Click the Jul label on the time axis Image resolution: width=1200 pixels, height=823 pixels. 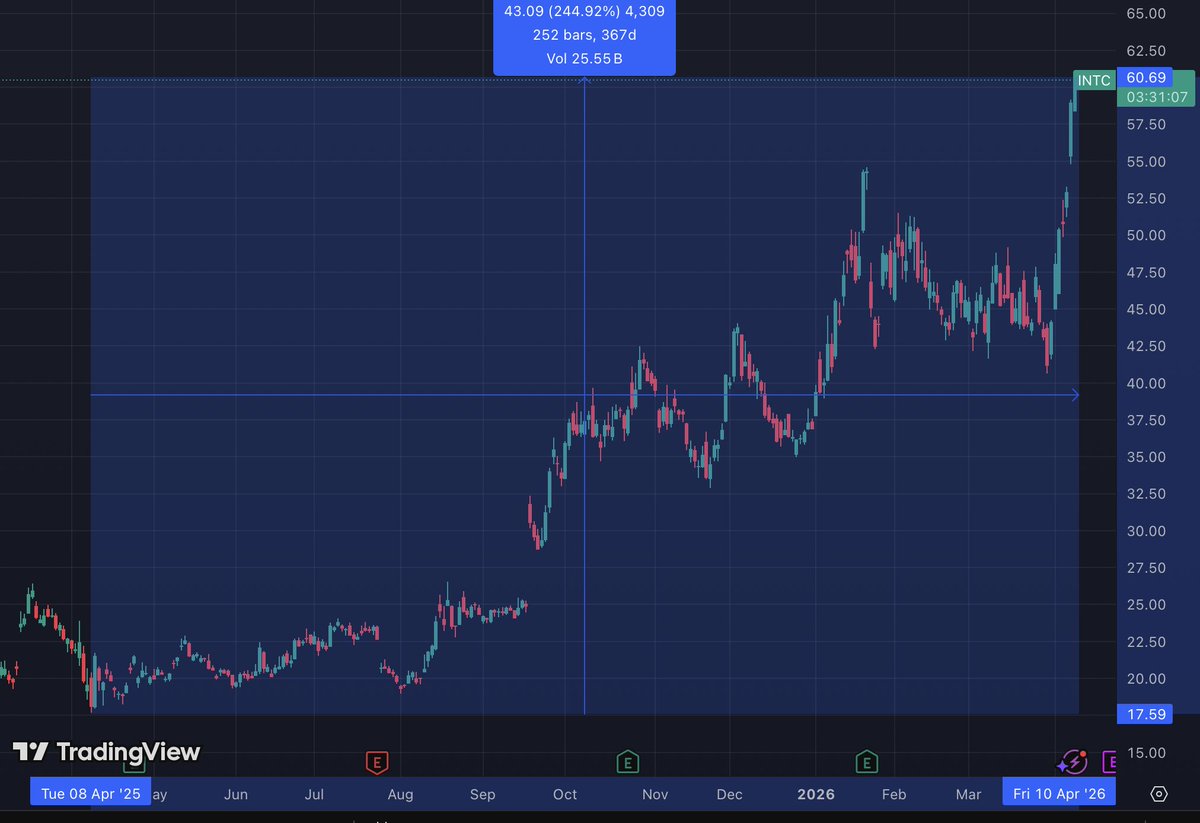click(314, 795)
